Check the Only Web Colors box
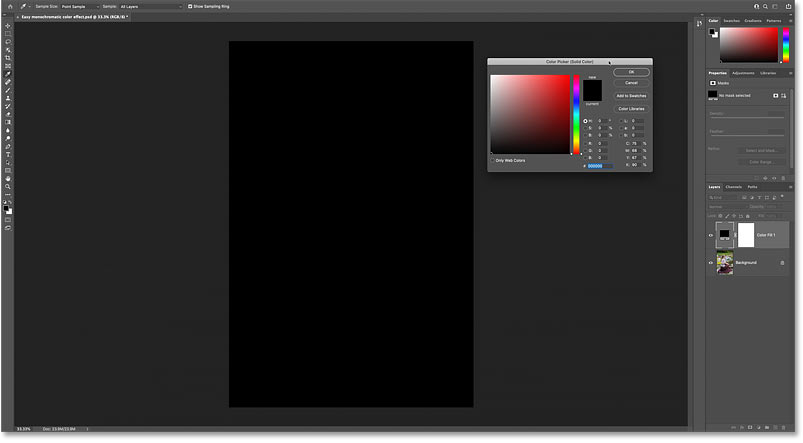 pos(493,161)
